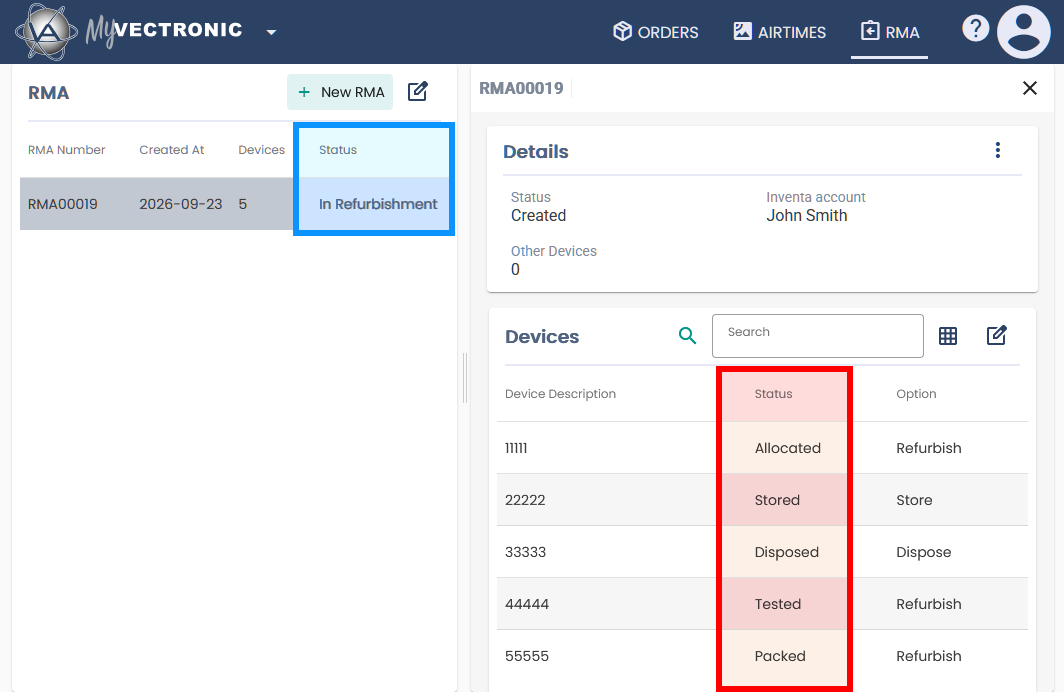This screenshot has width=1064, height=692.
Task: Expand the MyVectronic dropdown arrow
Action: coord(271,32)
